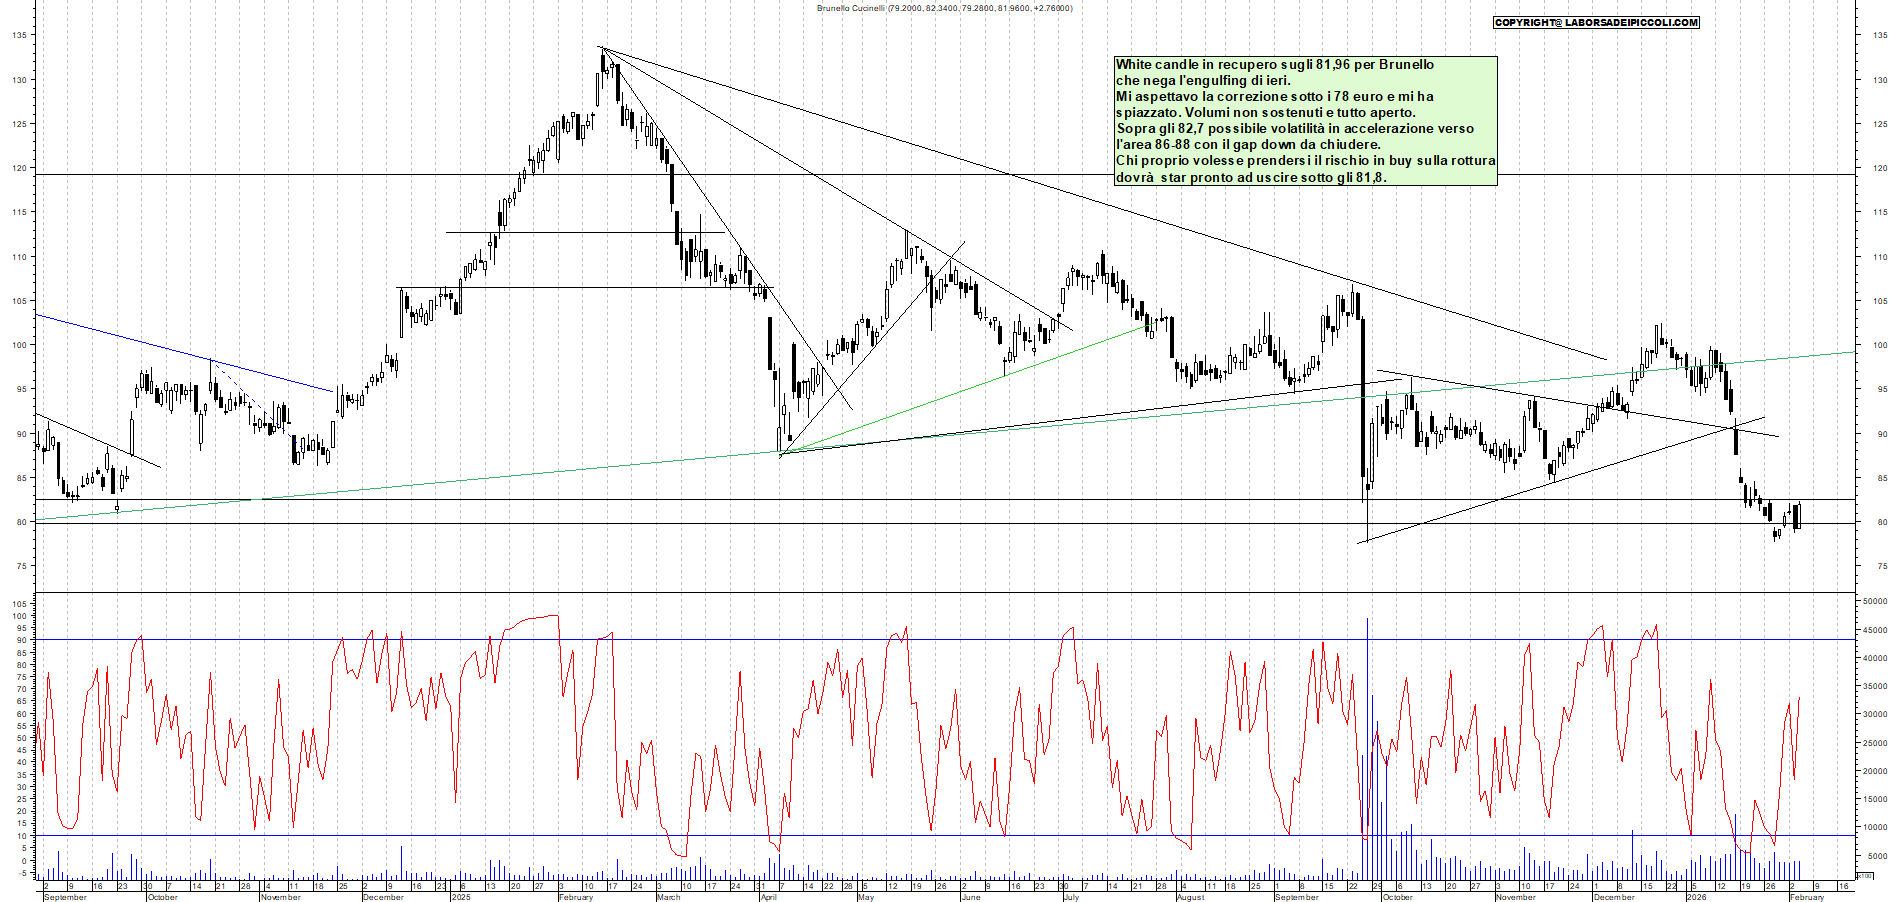The height and width of the screenshot is (902, 1890).
Task: Click the 75 price label on right axis
Action: 1882,567
